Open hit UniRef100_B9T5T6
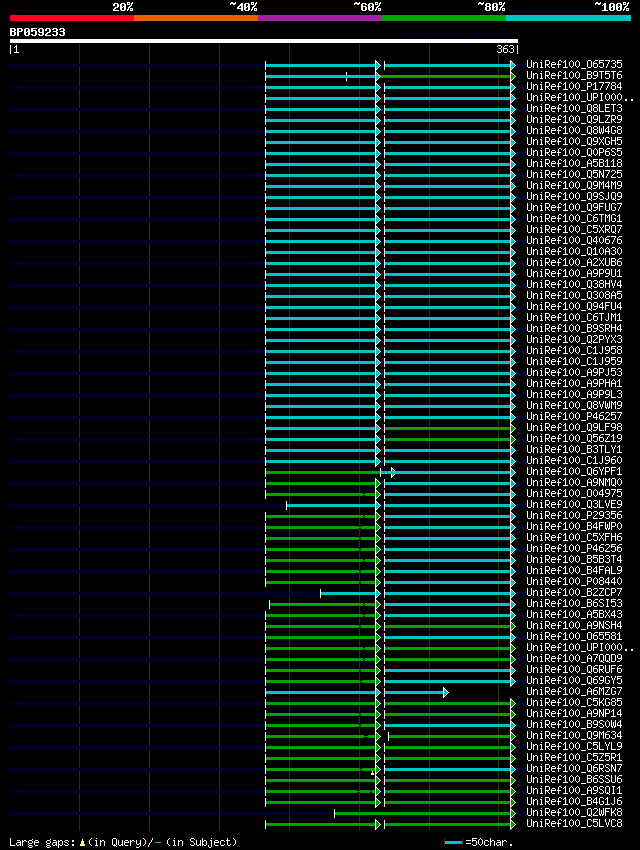The width and height of the screenshot is (640, 850). point(574,75)
